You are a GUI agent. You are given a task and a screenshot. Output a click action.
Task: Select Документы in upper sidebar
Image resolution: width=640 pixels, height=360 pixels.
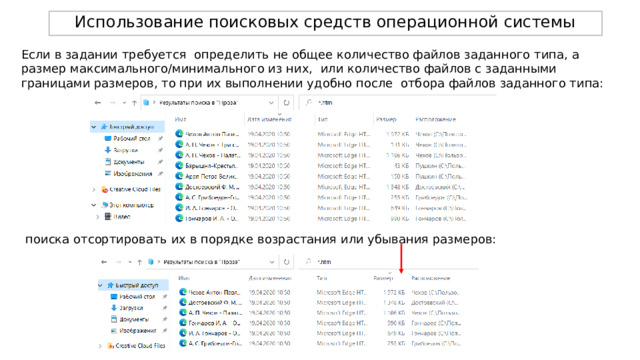129,162
